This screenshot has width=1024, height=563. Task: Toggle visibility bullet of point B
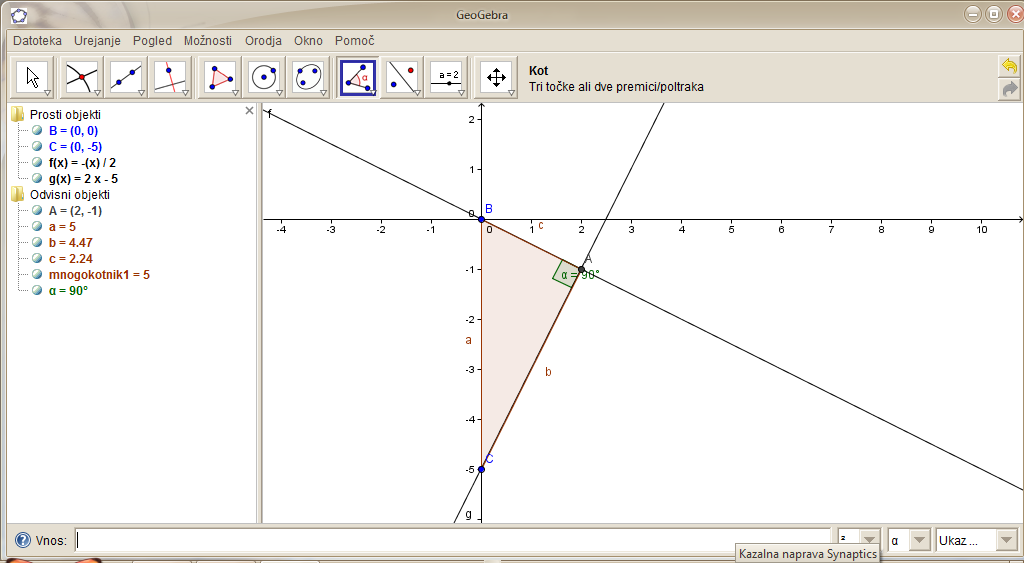37,131
